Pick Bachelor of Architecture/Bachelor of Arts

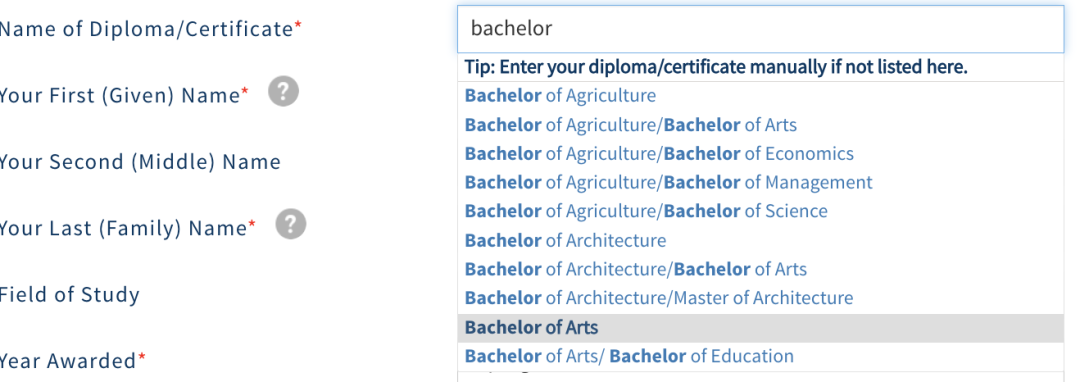click(x=760, y=269)
